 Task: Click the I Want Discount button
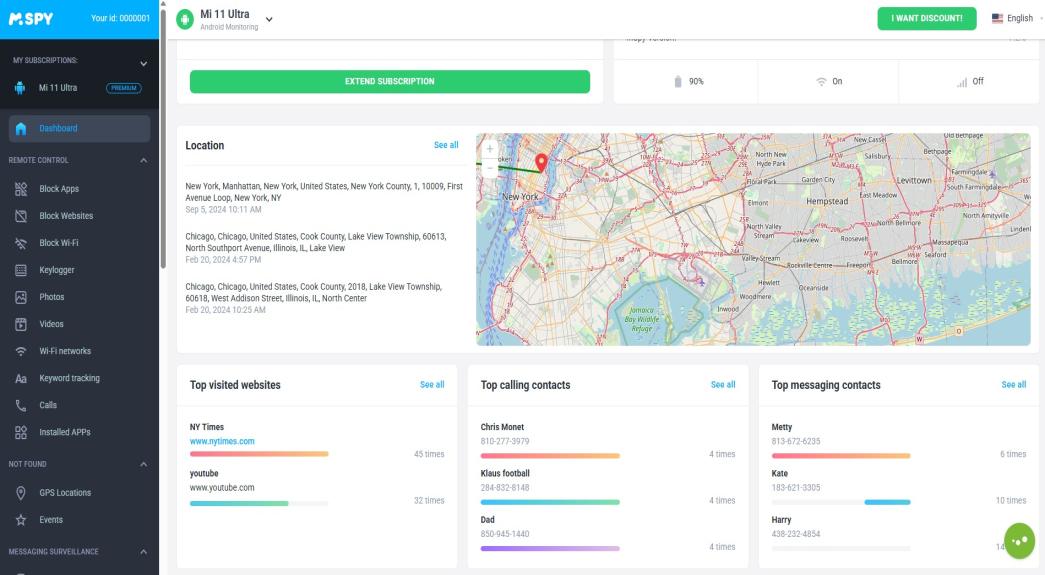tap(926, 19)
